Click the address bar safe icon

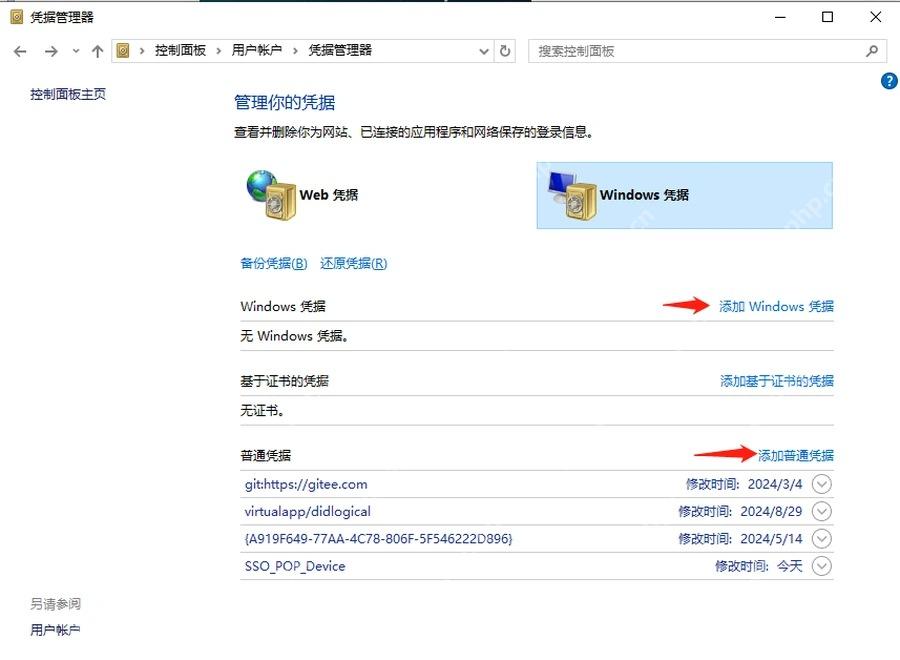[123, 51]
